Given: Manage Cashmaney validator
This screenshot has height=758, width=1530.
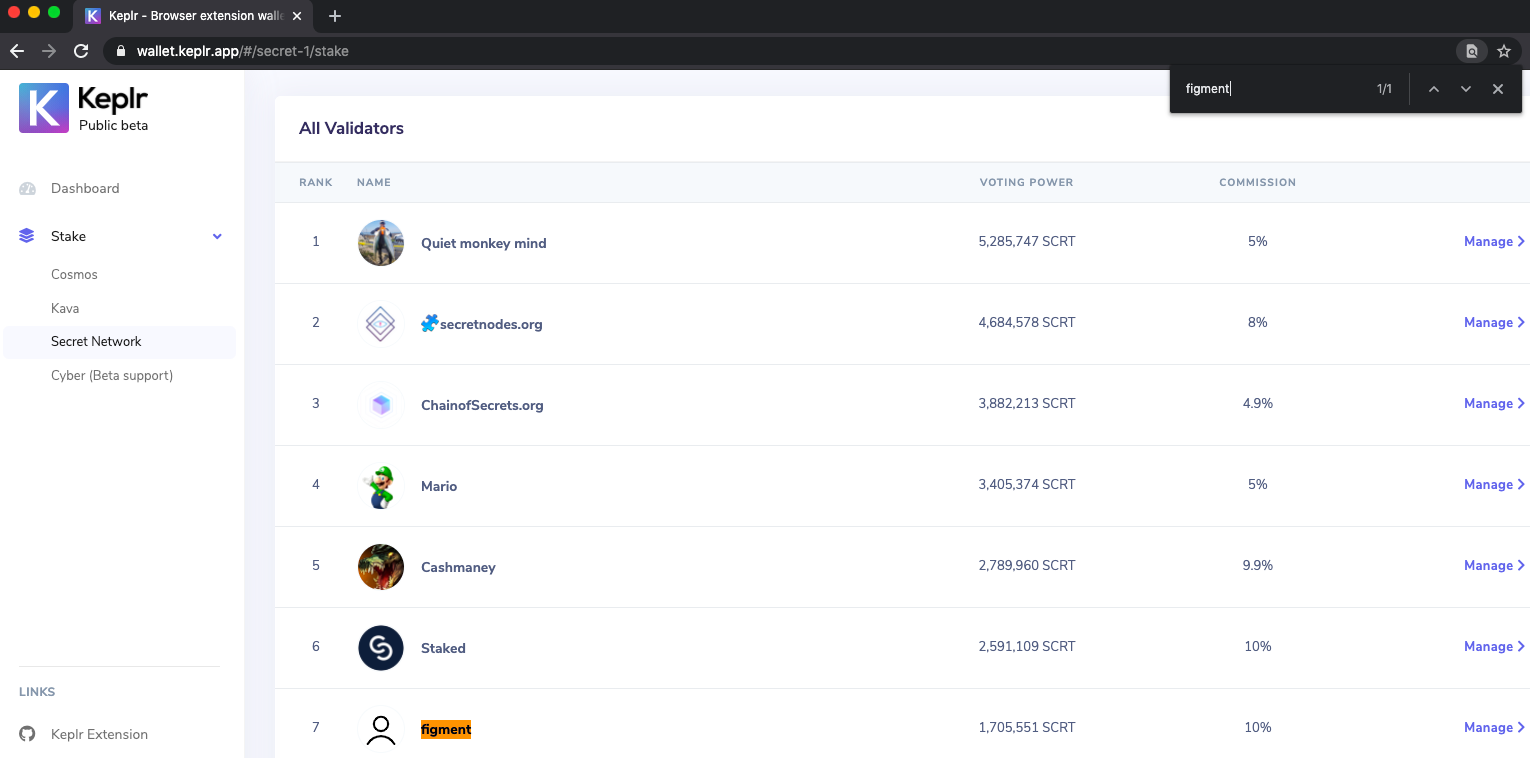Looking at the screenshot, I should tap(1494, 565).
